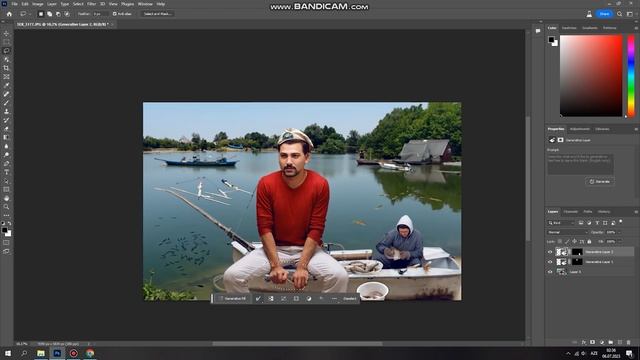
Task: Create a new layer icon
Action: (620, 342)
